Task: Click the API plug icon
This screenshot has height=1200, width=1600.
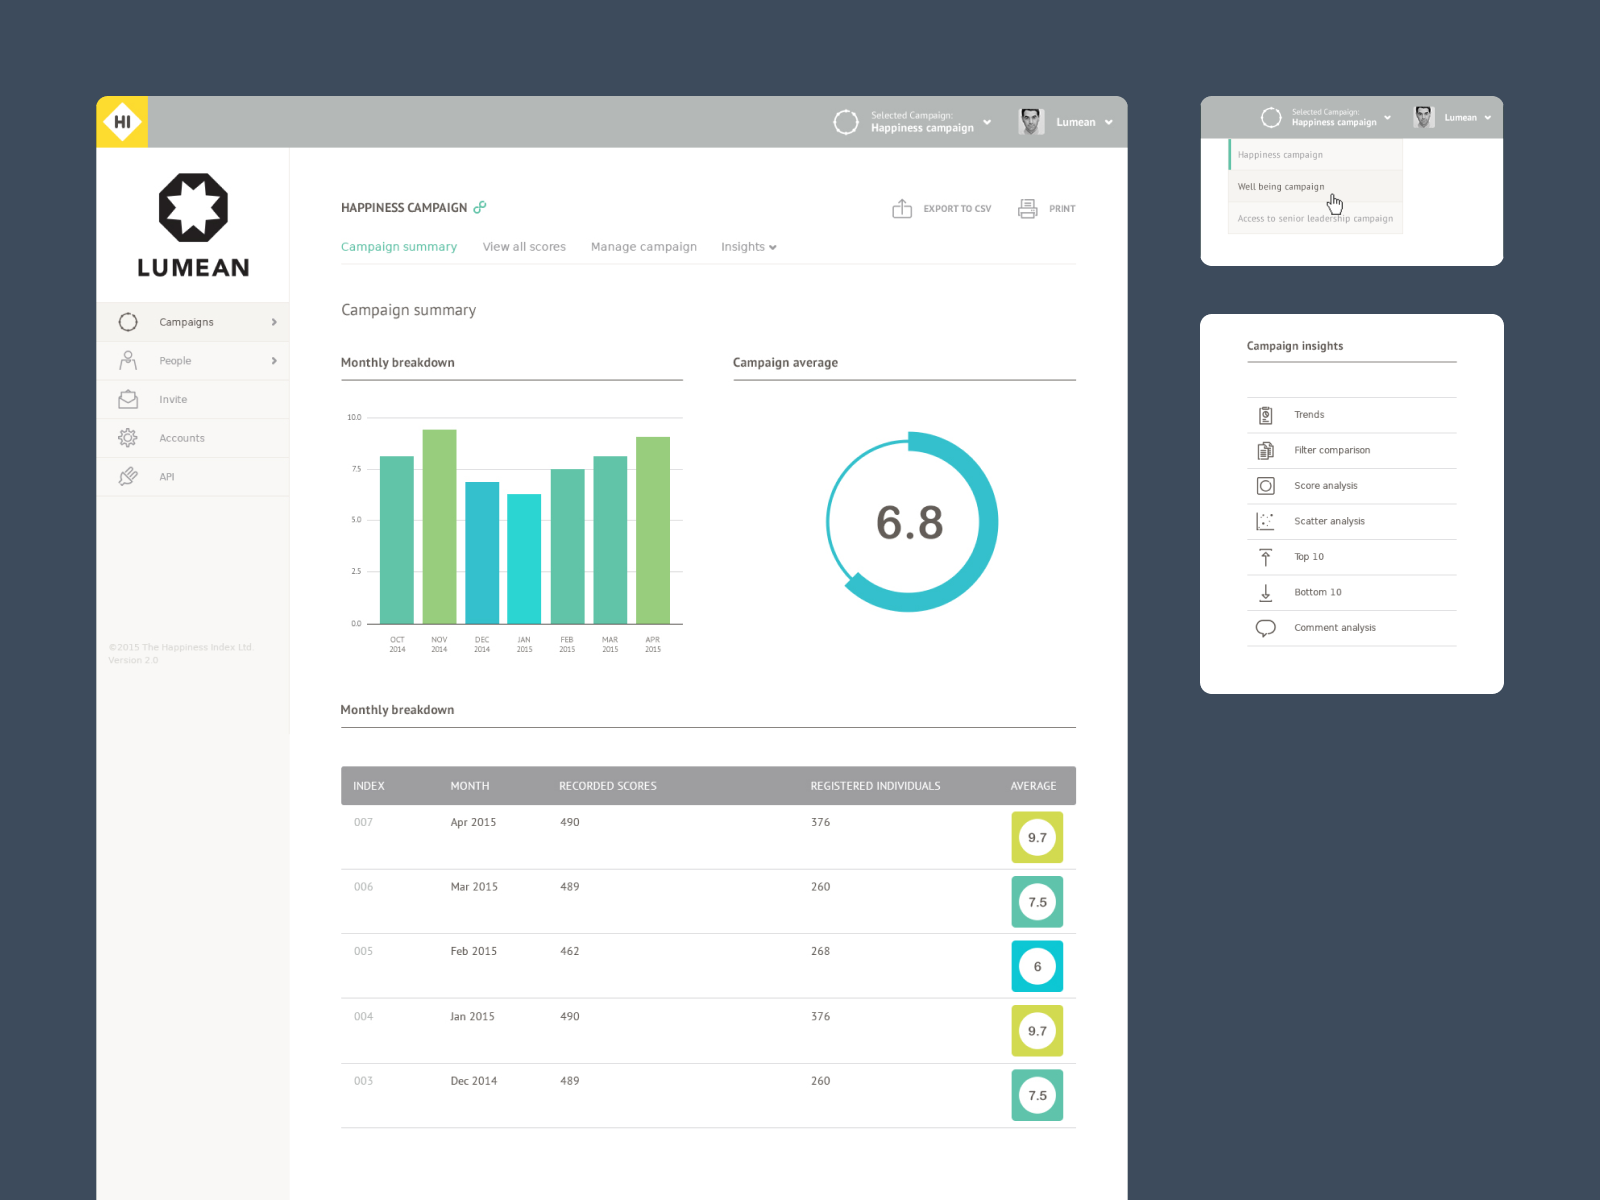Action: click(x=128, y=477)
